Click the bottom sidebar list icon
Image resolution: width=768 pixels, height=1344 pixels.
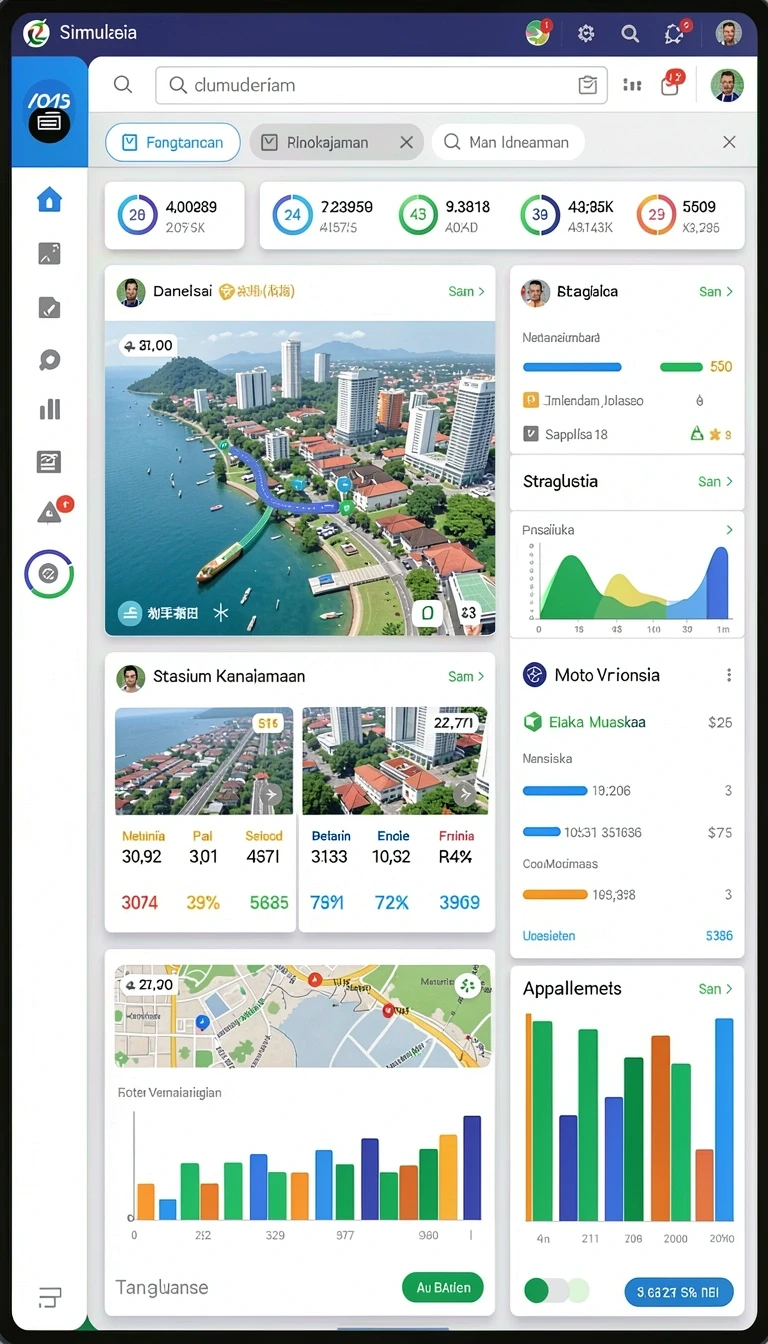click(x=50, y=1297)
